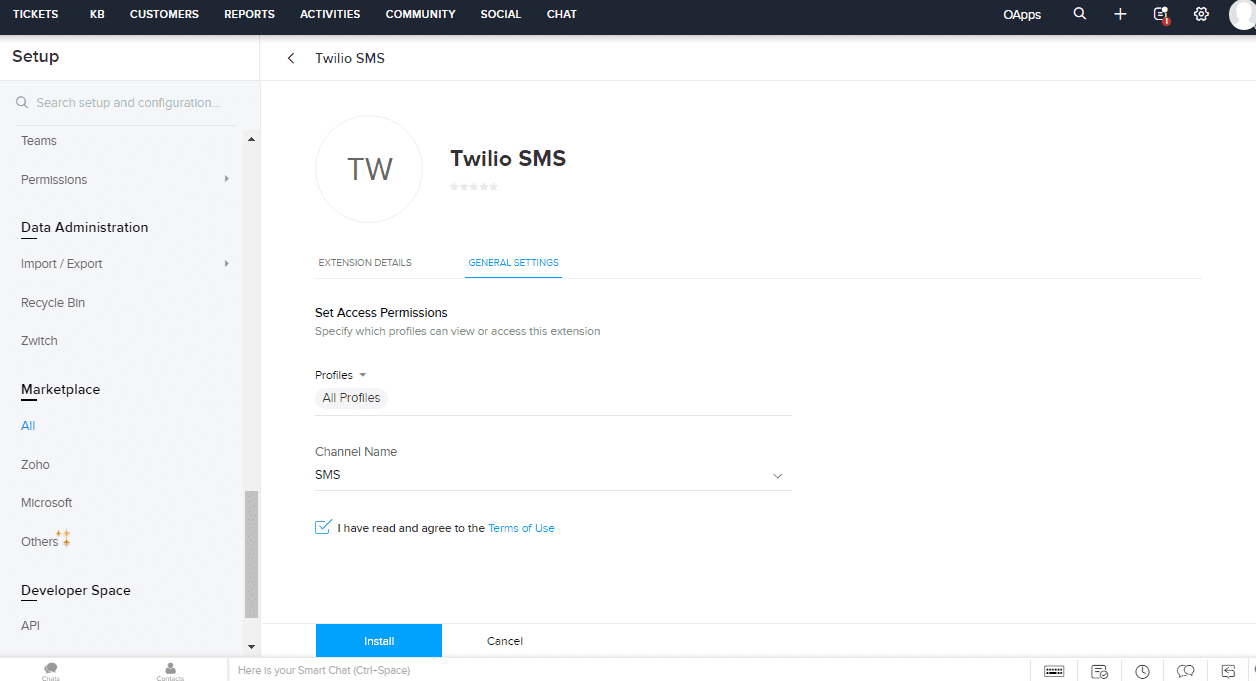Click the sidebar scrollbar up arrow
The width and height of the screenshot is (1256, 681).
click(x=251, y=139)
